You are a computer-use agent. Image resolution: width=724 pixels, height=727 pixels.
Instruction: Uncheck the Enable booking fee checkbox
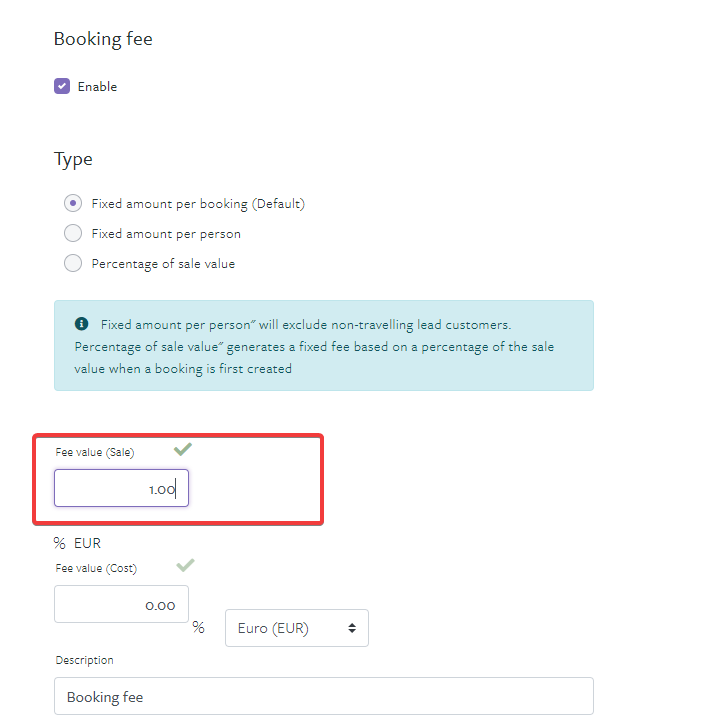[62, 86]
